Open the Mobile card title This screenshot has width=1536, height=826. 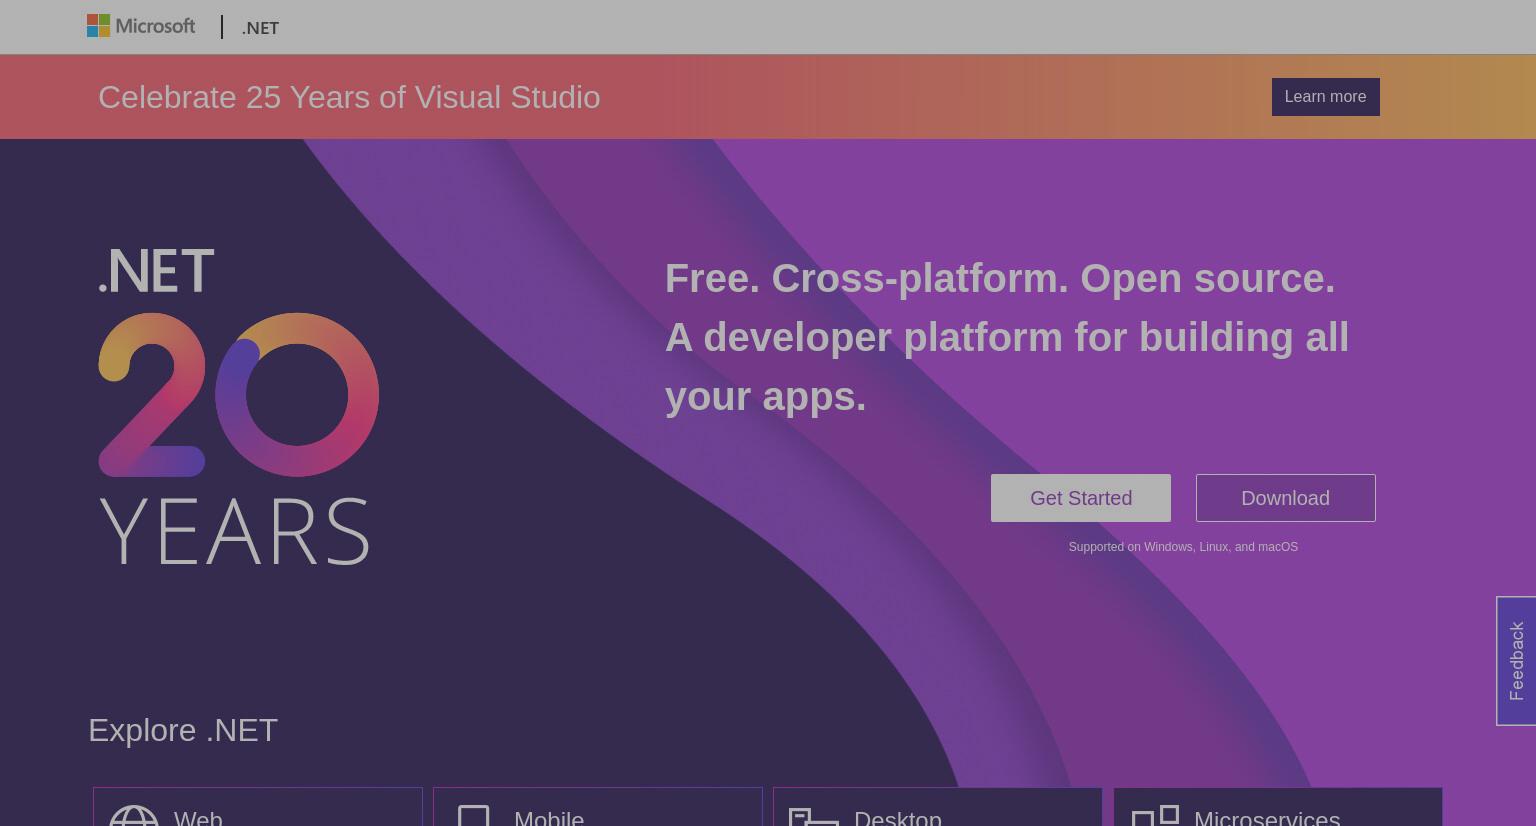(549, 818)
